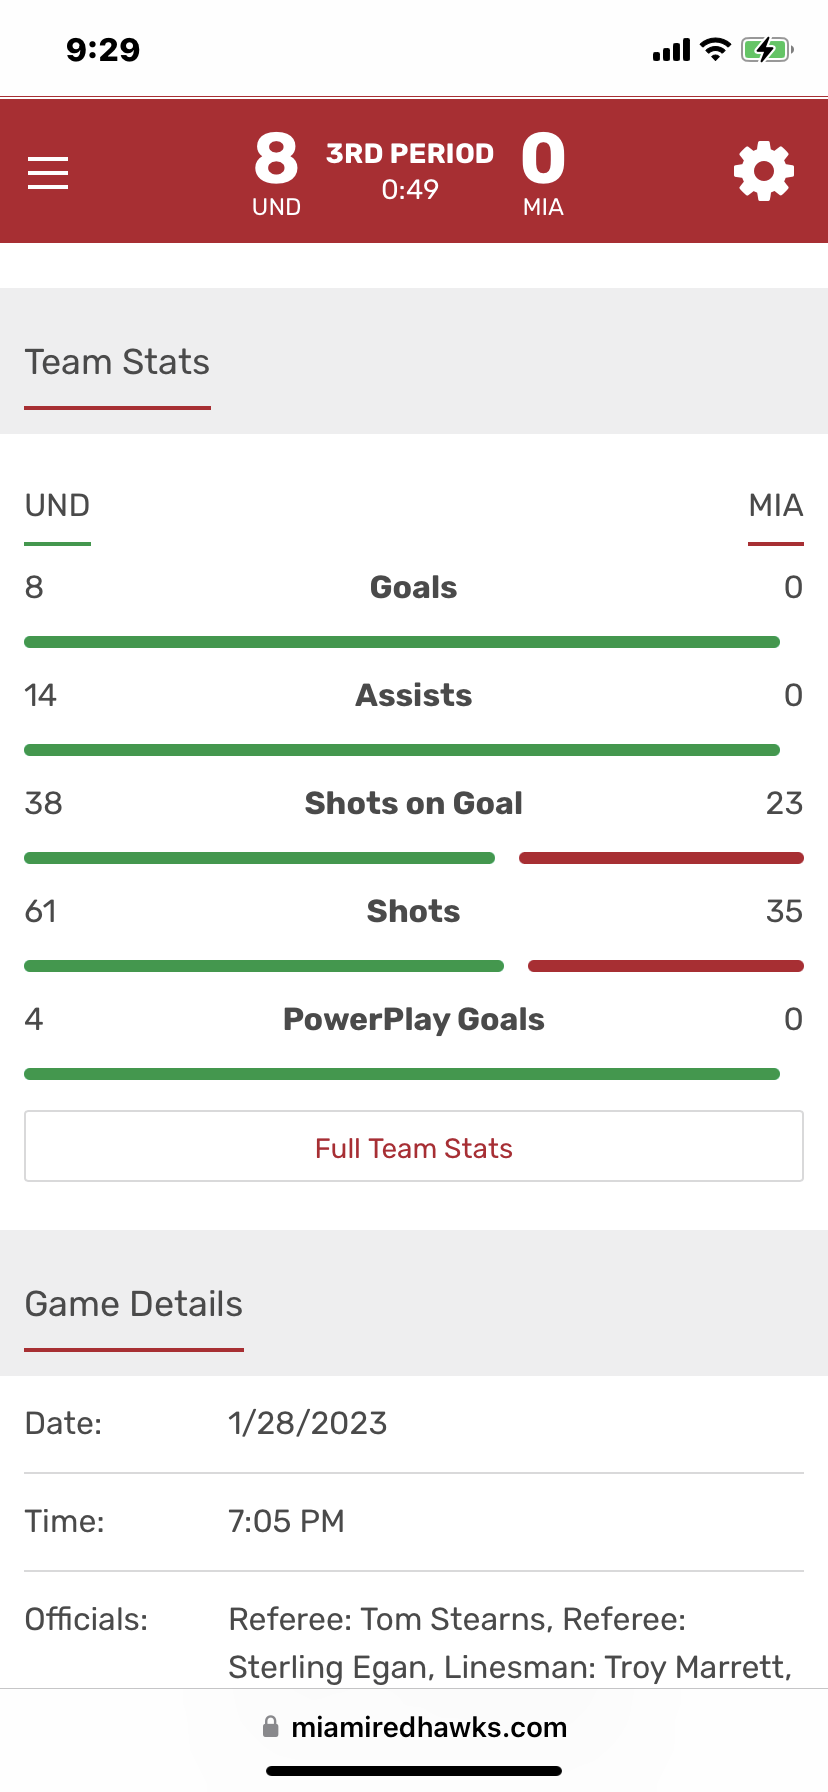This screenshot has width=828, height=1792.
Task: Tap the Team Stats section heading
Action: coord(117,362)
